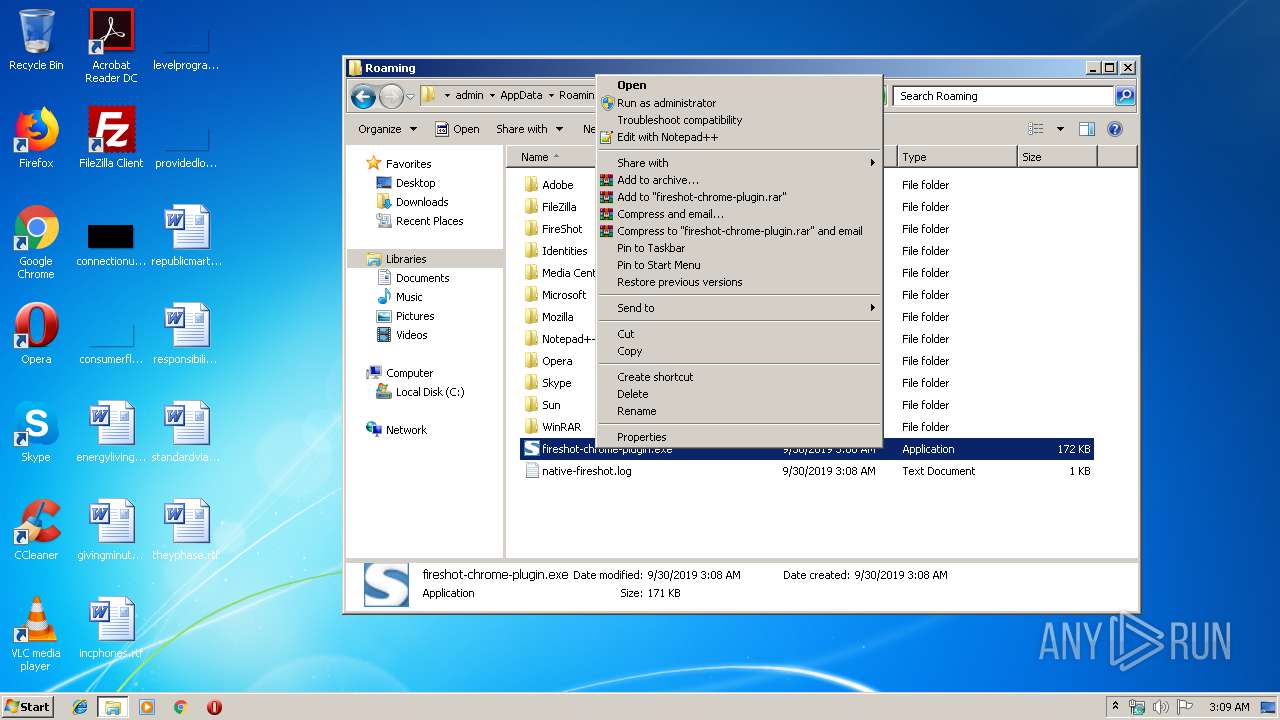
Task: Click change view icon in toolbar
Action: 1037,129
